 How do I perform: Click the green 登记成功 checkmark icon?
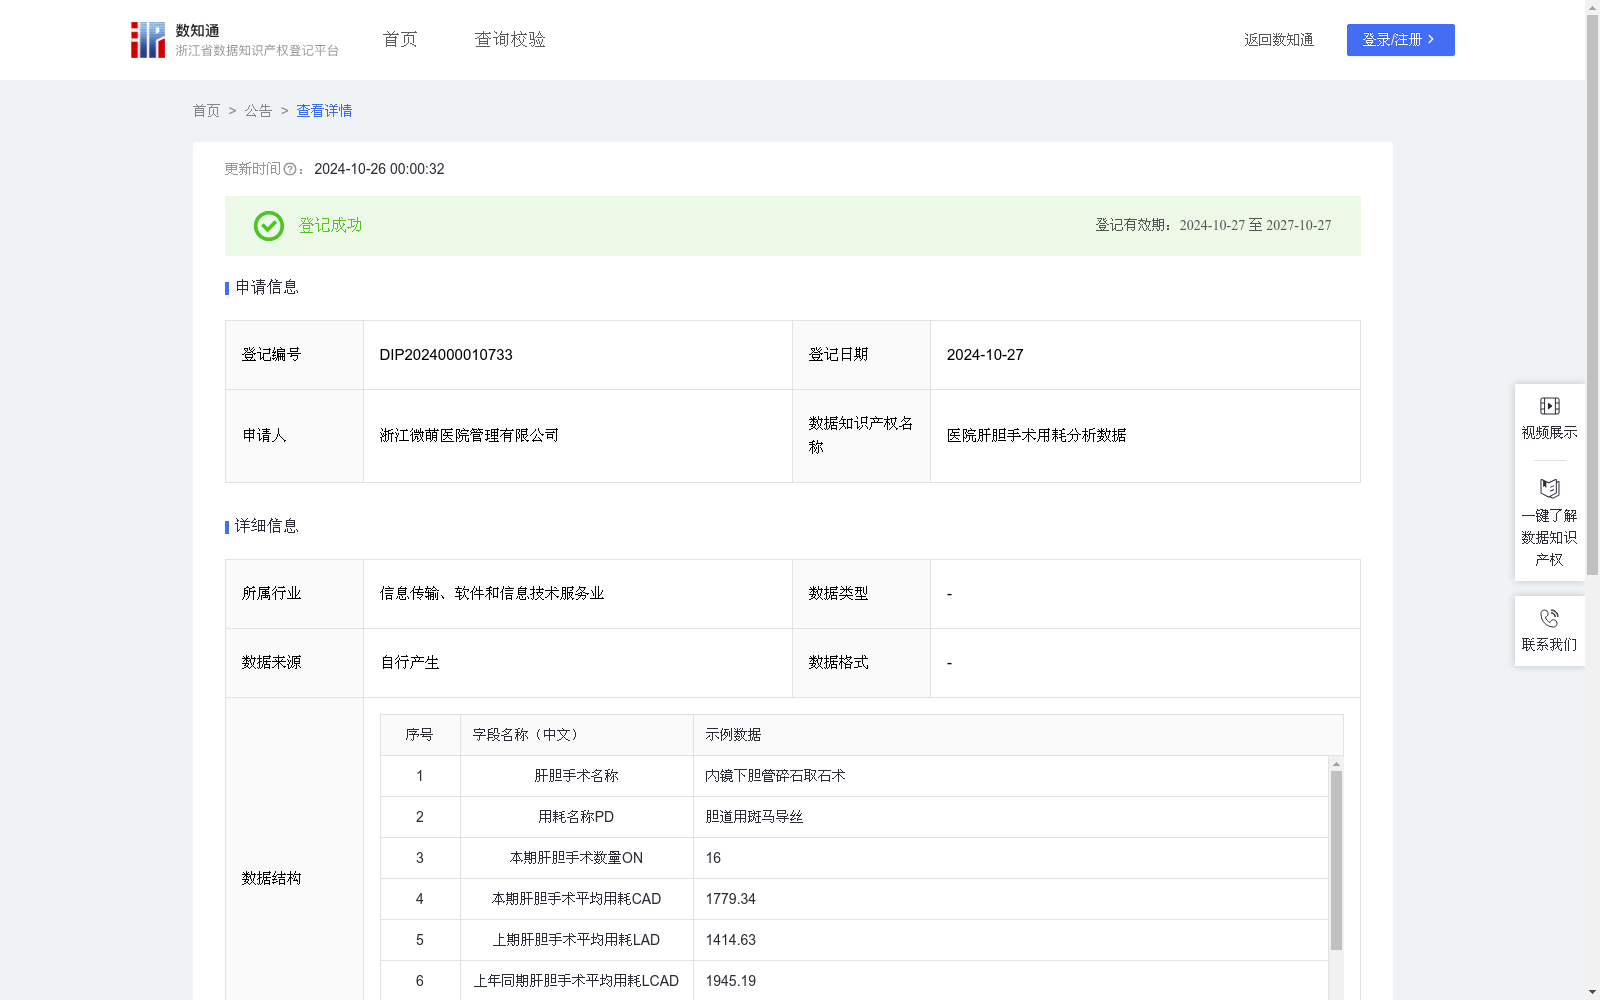269,226
